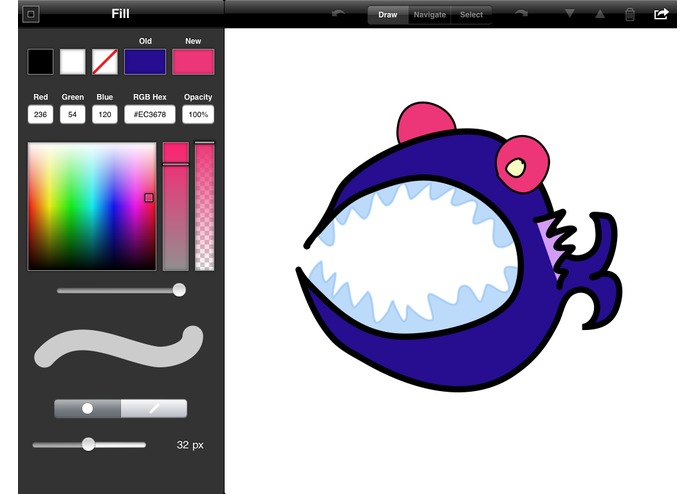Click the gray brush stroke preview
Screen dimensions: 695x494
coord(119,347)
